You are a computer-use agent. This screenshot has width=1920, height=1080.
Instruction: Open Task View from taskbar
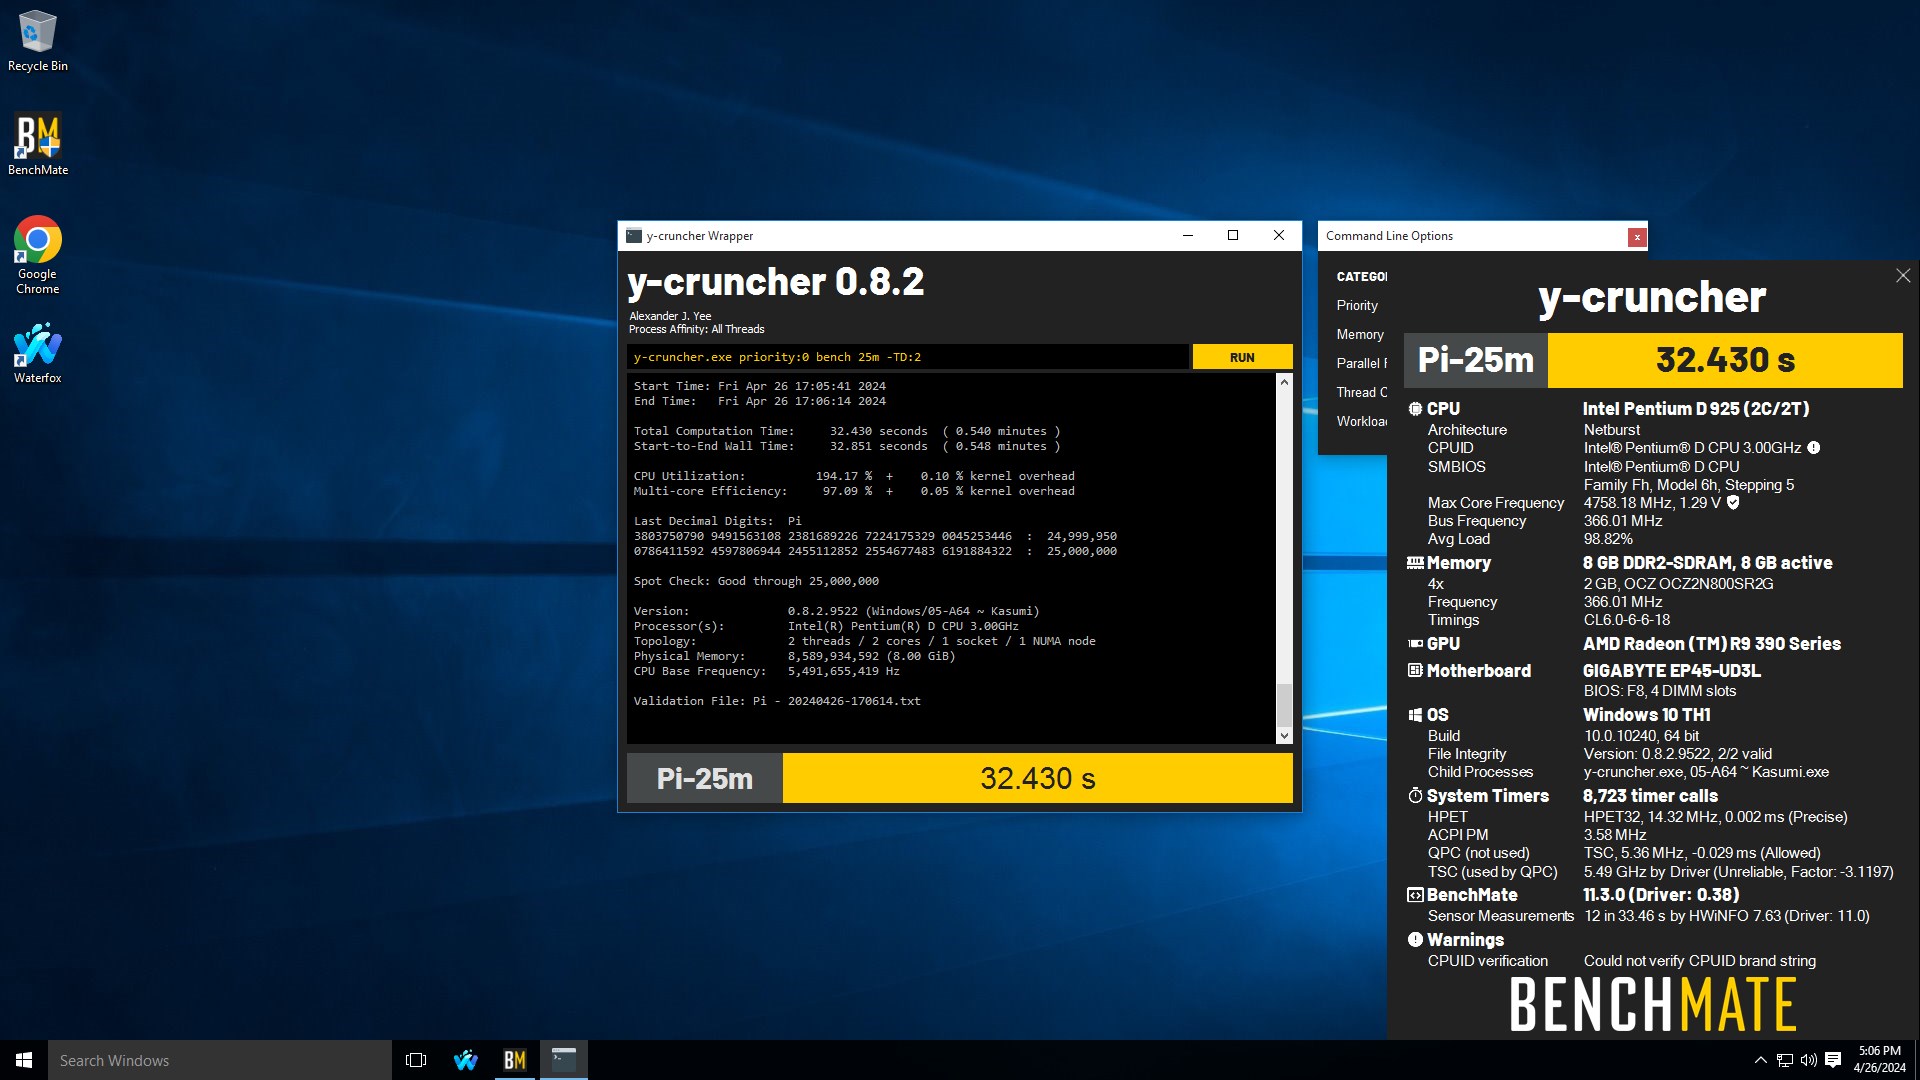click(x=416, y=1060)
